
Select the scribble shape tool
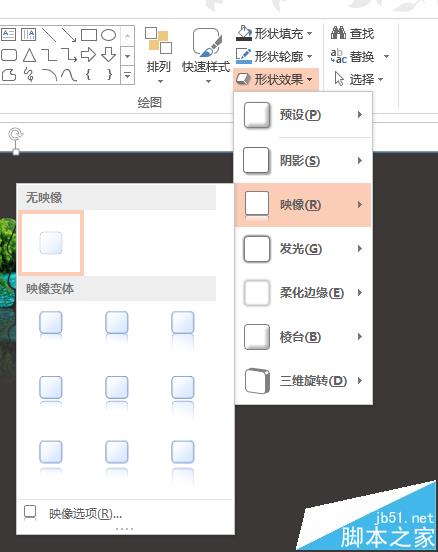(29, 75)
